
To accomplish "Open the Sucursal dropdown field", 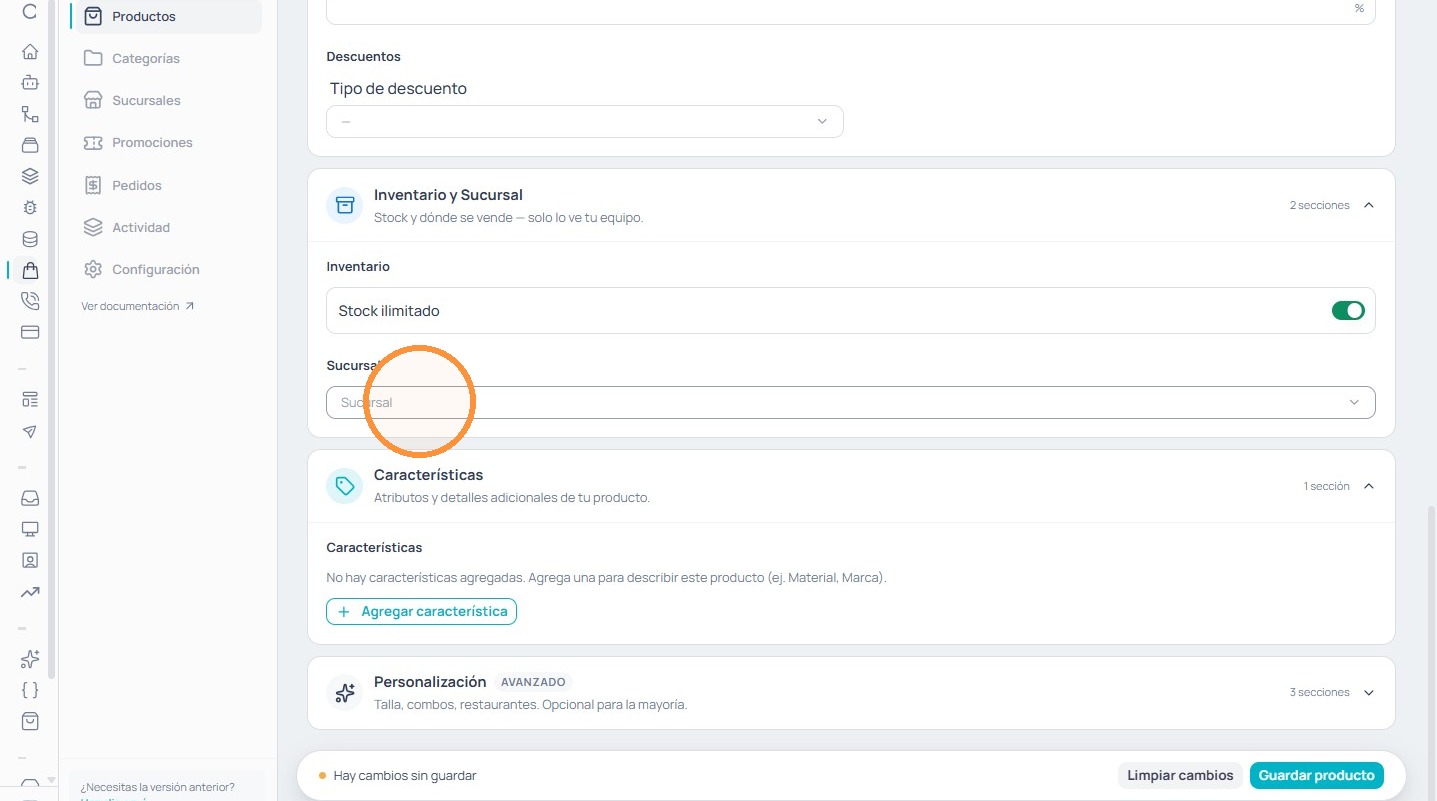I will (x=851, y=402).
